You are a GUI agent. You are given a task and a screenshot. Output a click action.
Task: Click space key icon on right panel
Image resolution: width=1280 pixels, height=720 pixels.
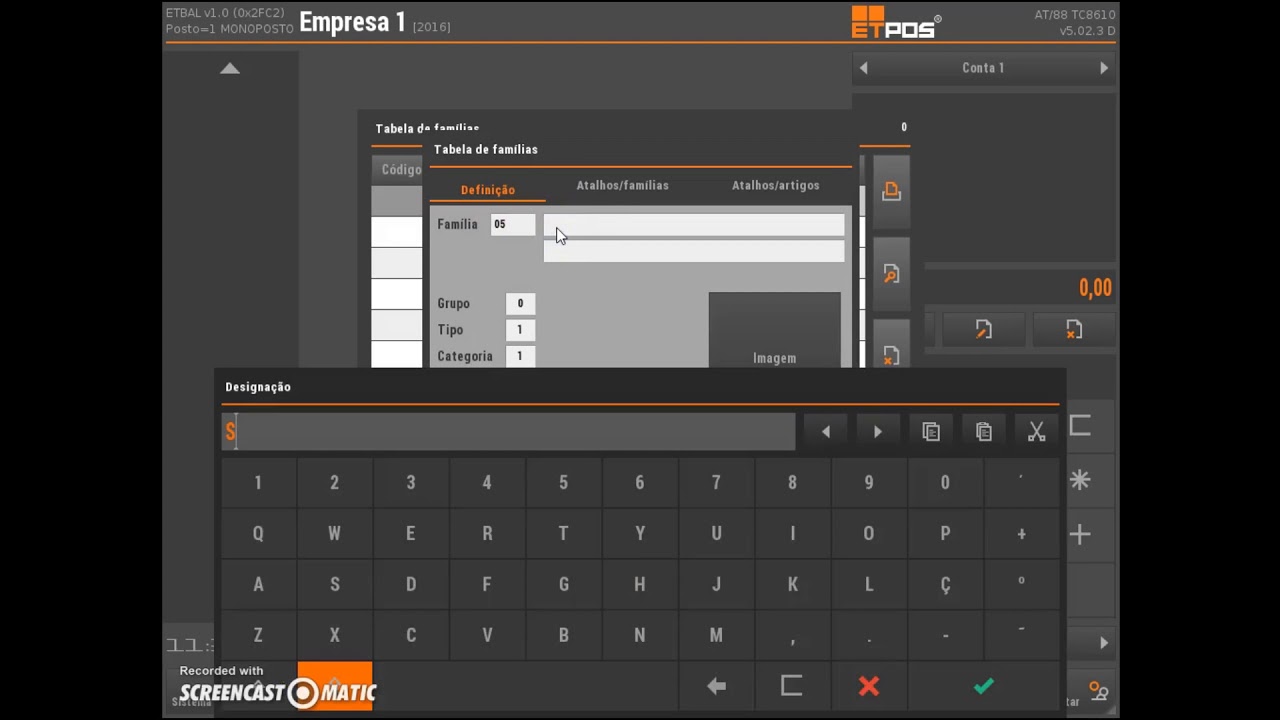tap(1080, 426)
